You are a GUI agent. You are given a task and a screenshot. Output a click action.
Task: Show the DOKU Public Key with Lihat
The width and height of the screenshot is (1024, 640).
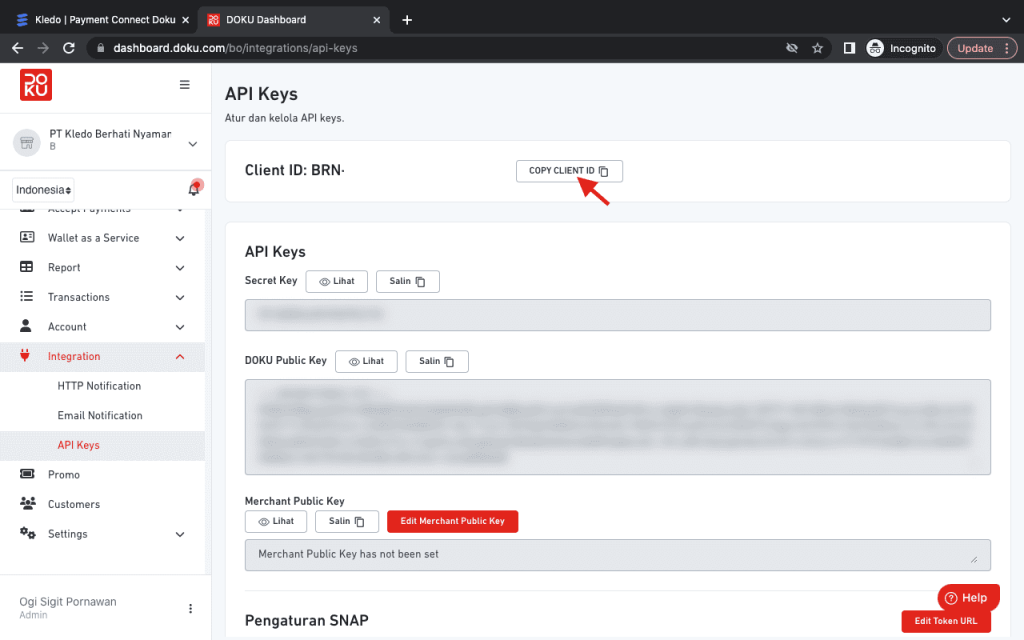coord(366,361)
